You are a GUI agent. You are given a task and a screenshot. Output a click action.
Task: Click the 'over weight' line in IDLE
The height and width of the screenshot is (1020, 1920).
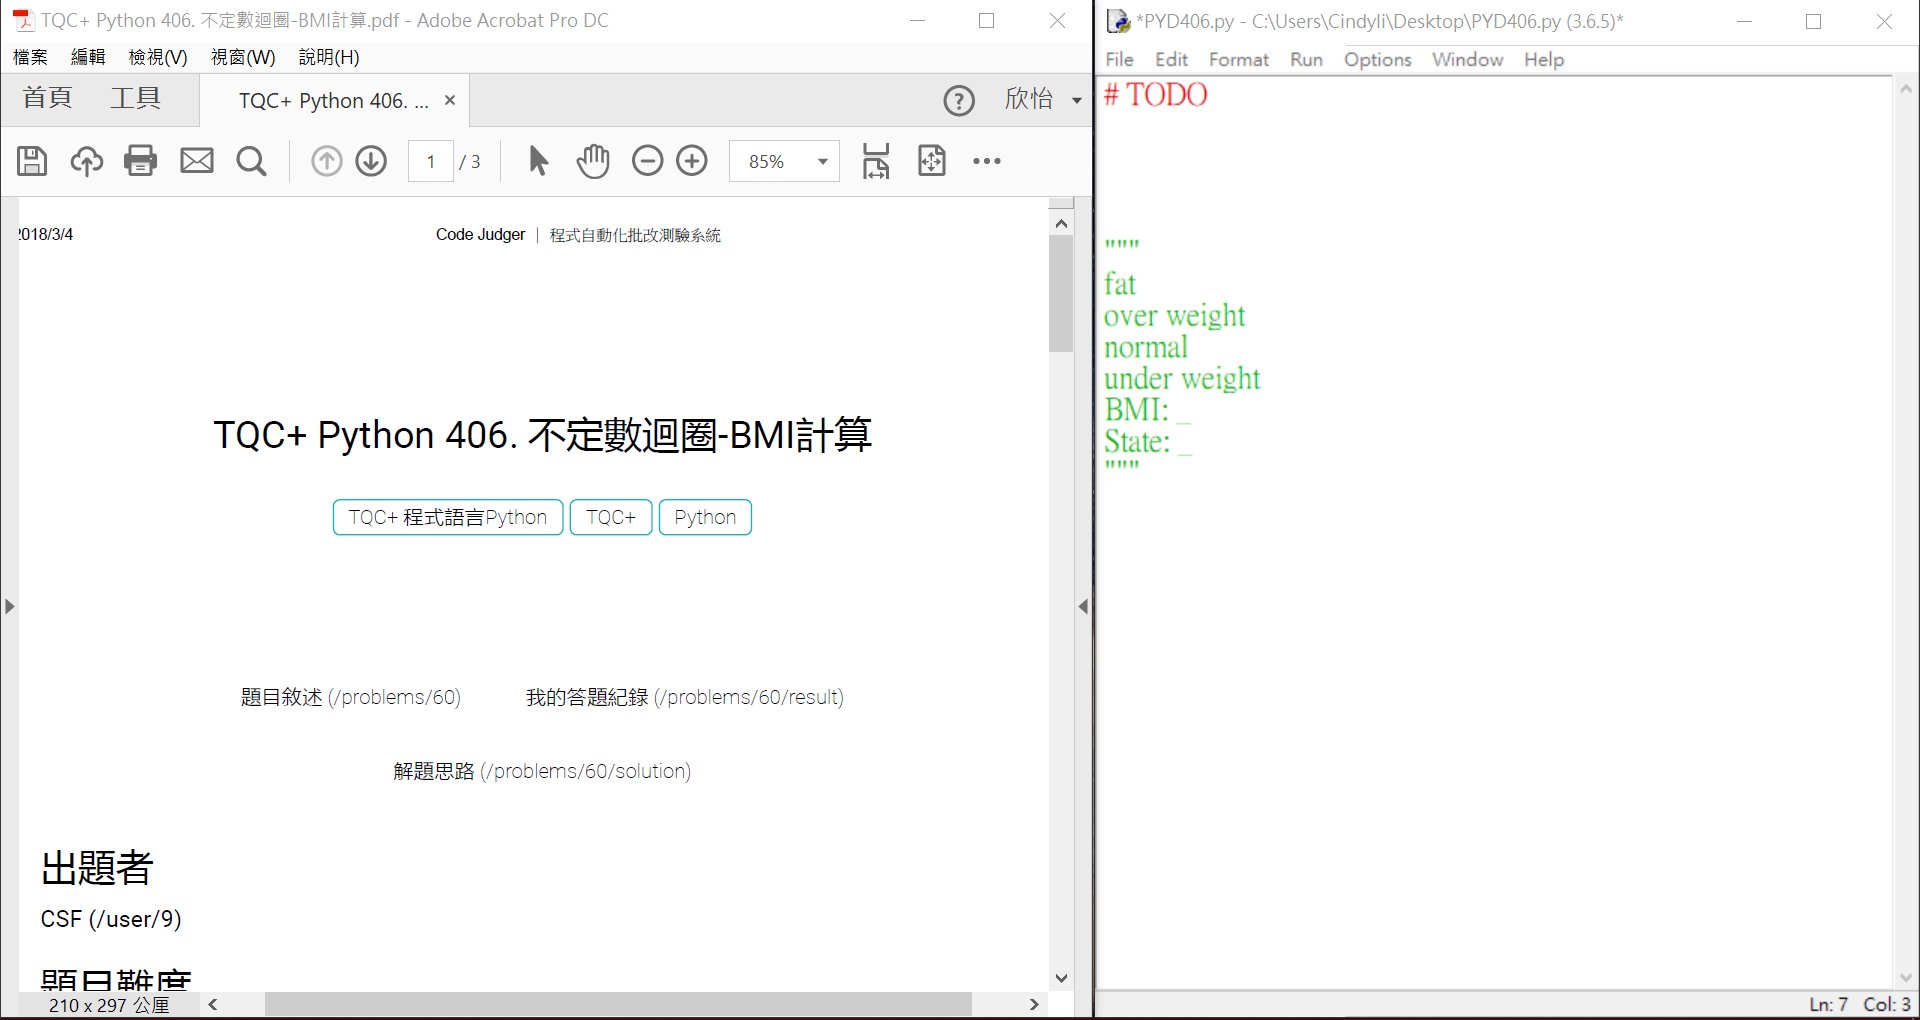coord(1175,316)
